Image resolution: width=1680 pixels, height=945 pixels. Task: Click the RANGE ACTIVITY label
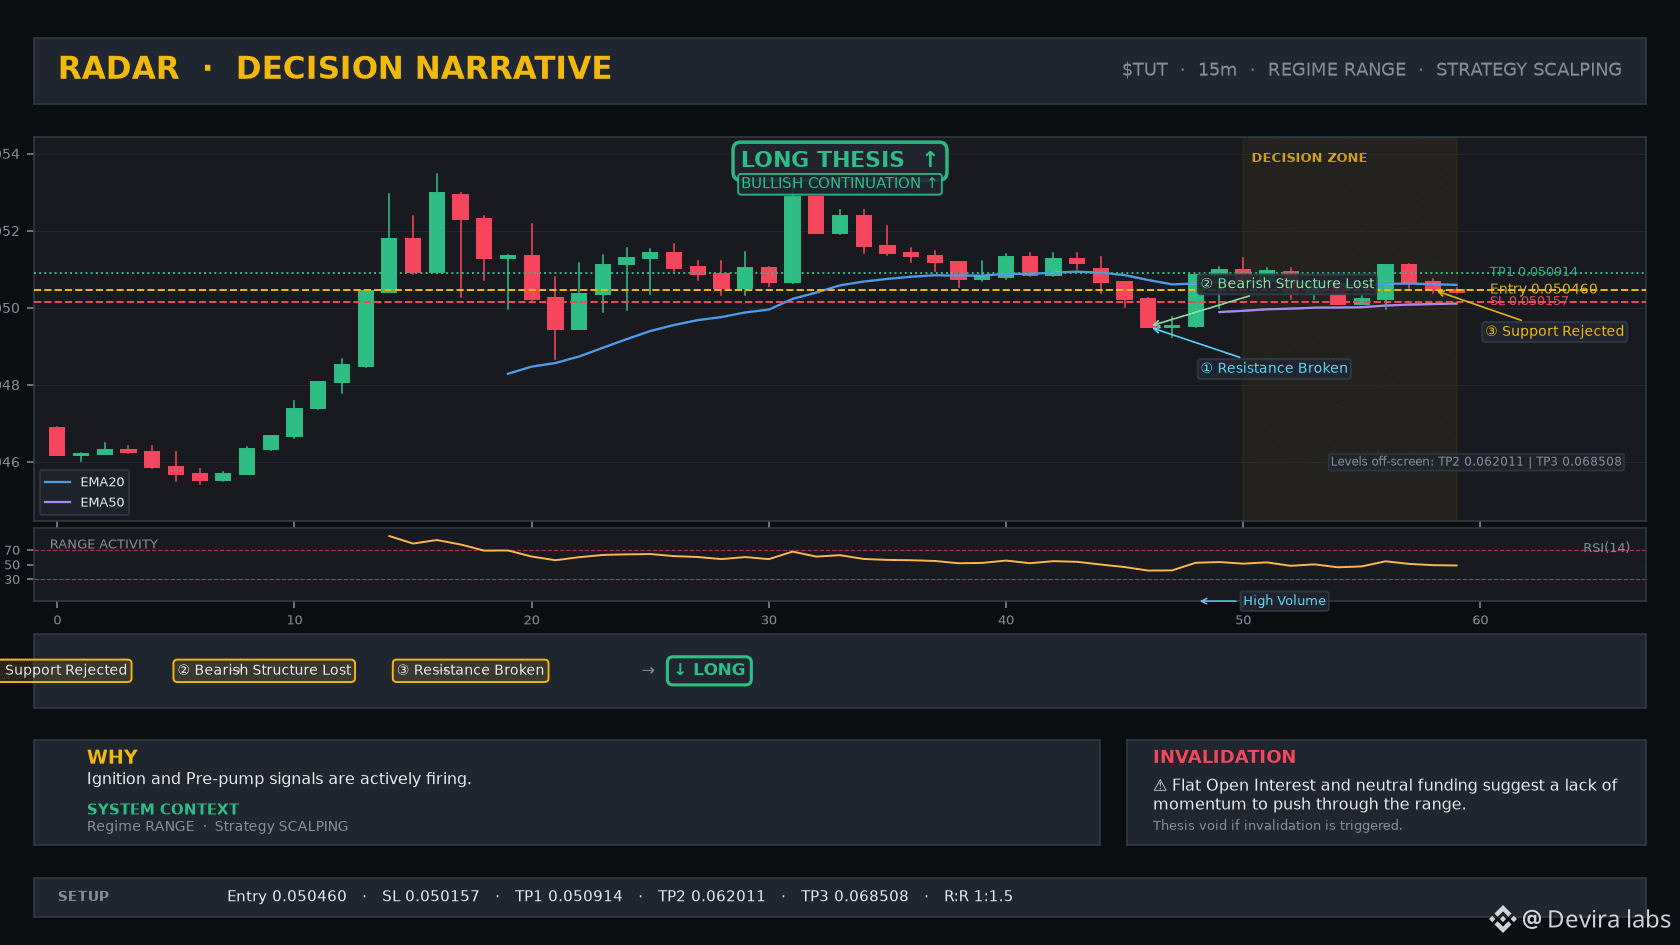click(104, 545)
